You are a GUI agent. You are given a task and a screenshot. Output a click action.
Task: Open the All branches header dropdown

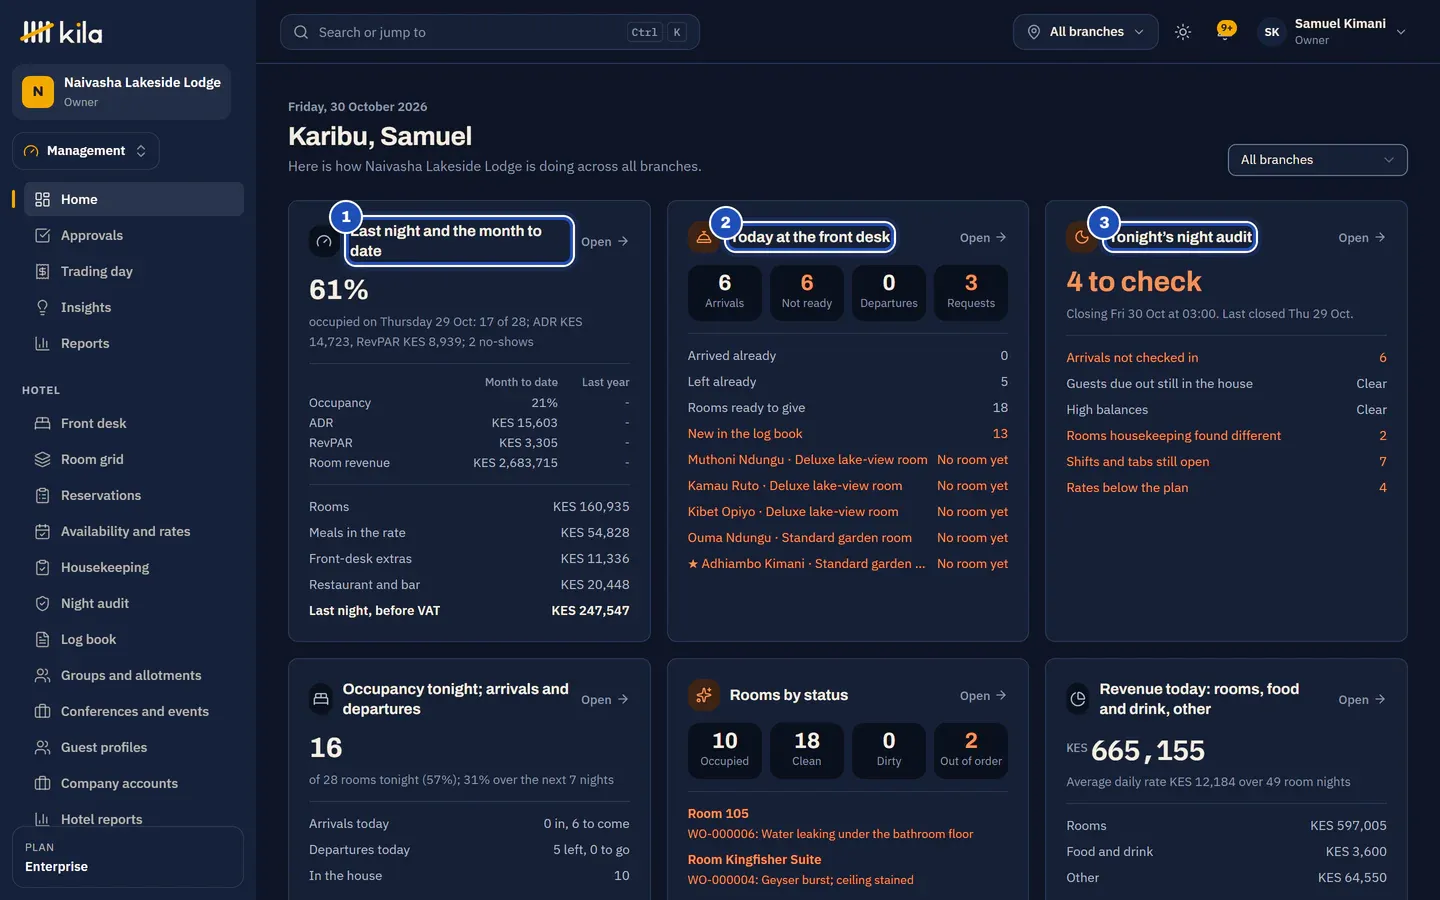pyautogui.click(x=1086, y=32)
